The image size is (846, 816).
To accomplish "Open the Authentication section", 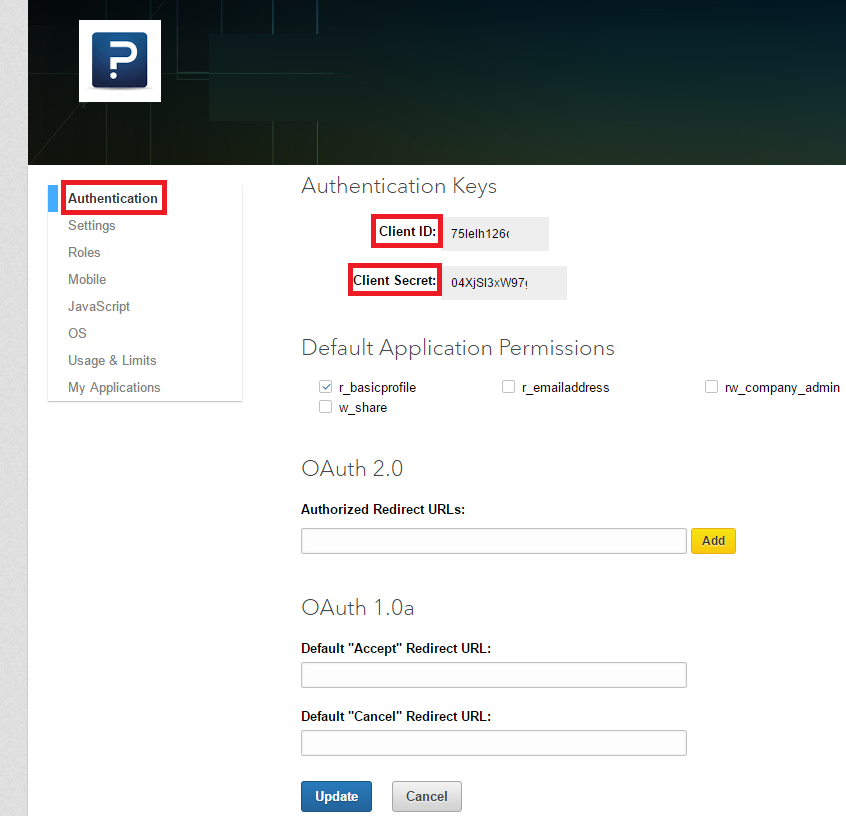I will click(x=113, y=197).
